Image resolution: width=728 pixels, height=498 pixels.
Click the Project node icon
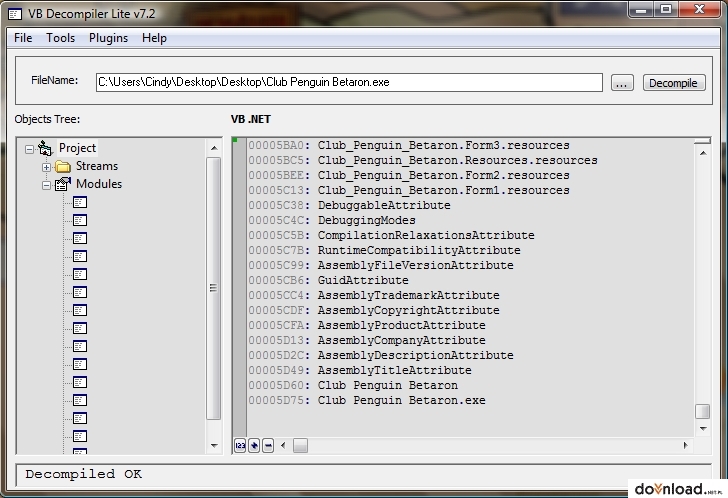coord(45,148)
